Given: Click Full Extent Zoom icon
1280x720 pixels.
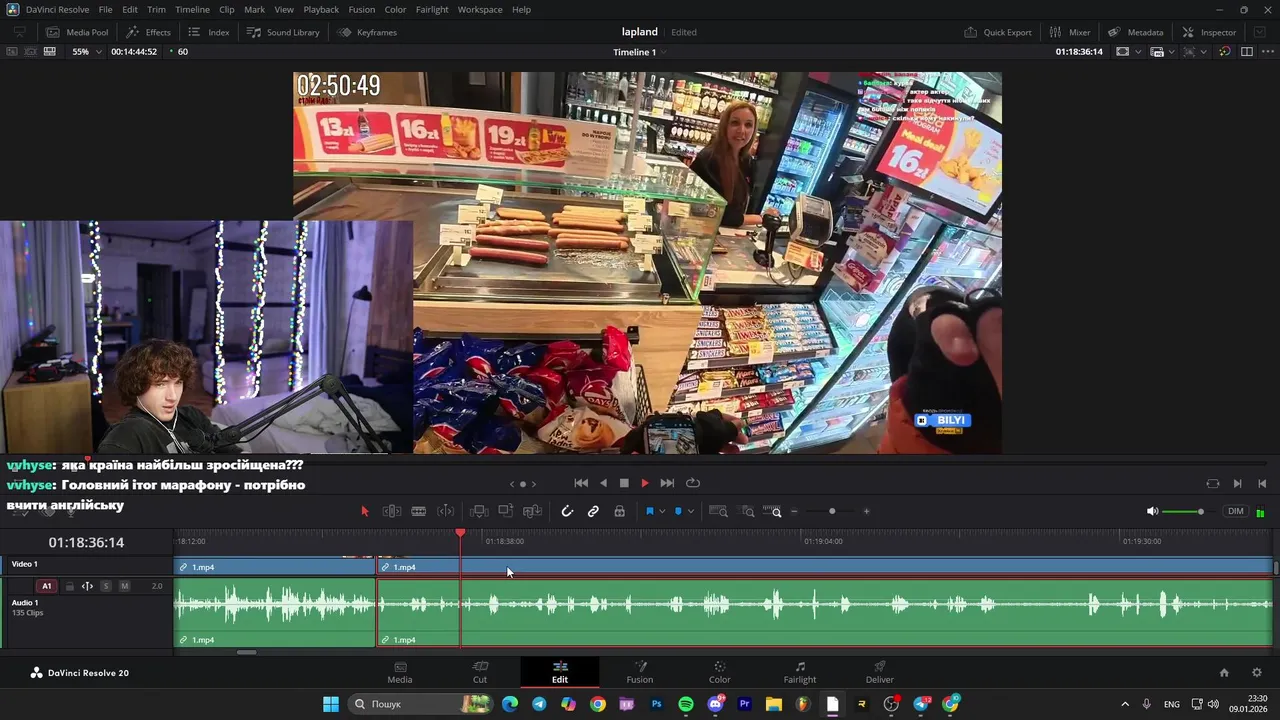Looking at the screenshot, I should click(x=718, y=511).
